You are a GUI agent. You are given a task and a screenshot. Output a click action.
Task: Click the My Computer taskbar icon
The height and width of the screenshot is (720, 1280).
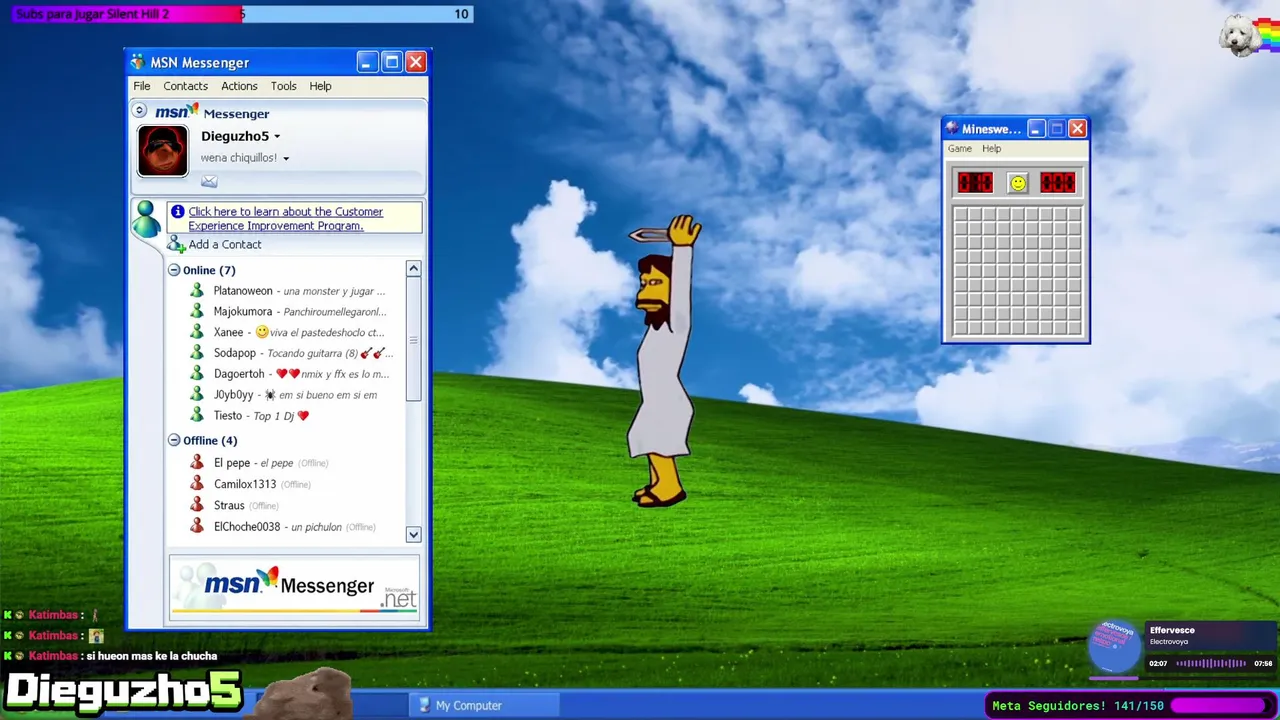[424, 706]
